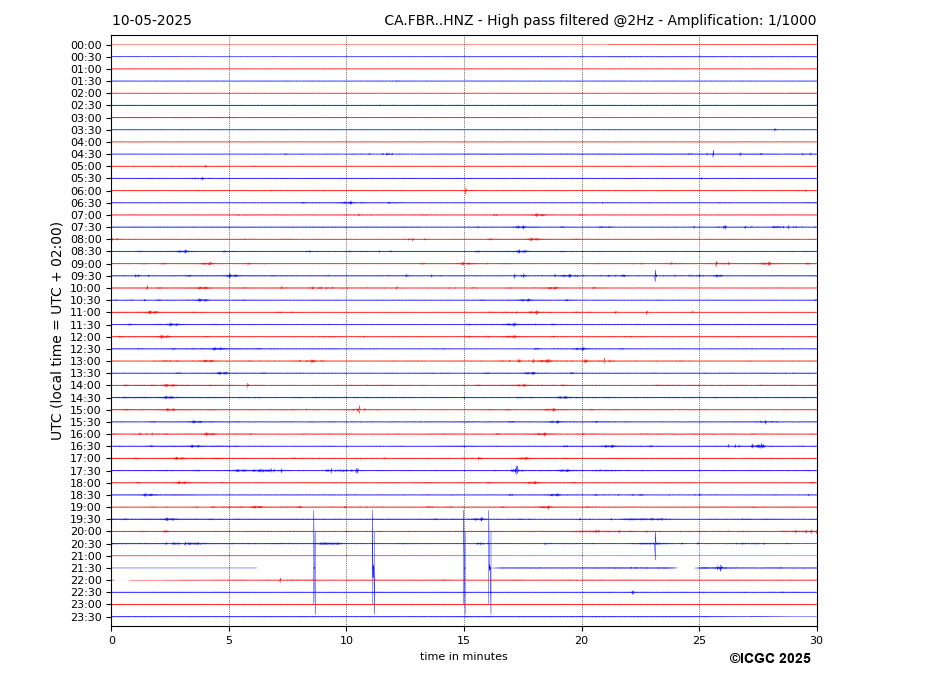Select the 10:00 row label
This screenshot has width=927, height=696.
pyautogui.click(x=86, y=289)
